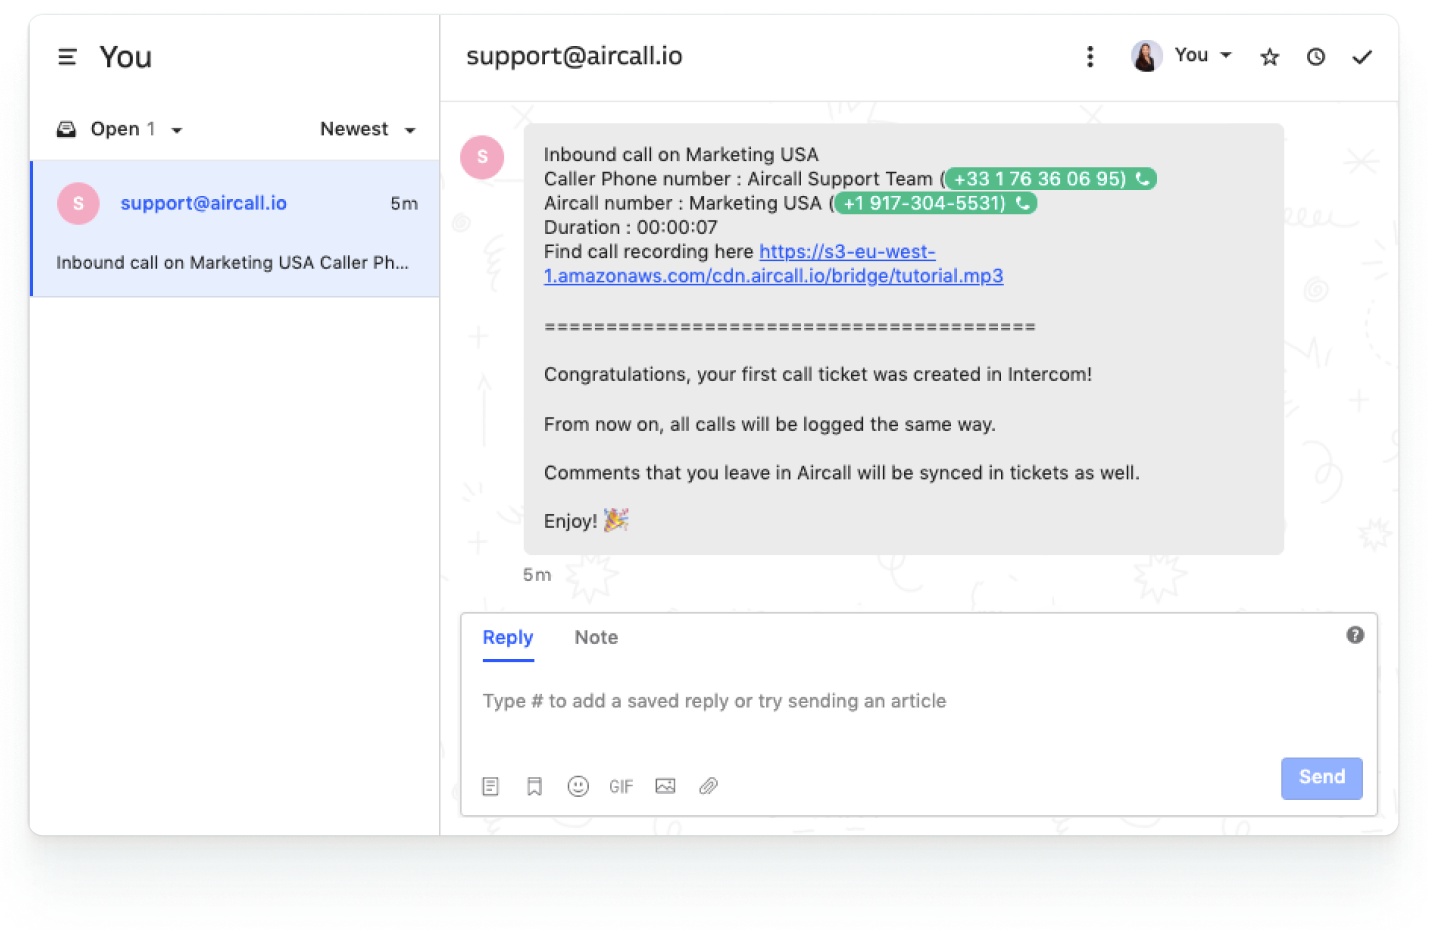Insert a saved reply with the bookmark icon
The height and width of the screenshot is (931, 1429).
click(x=534, y=786)
